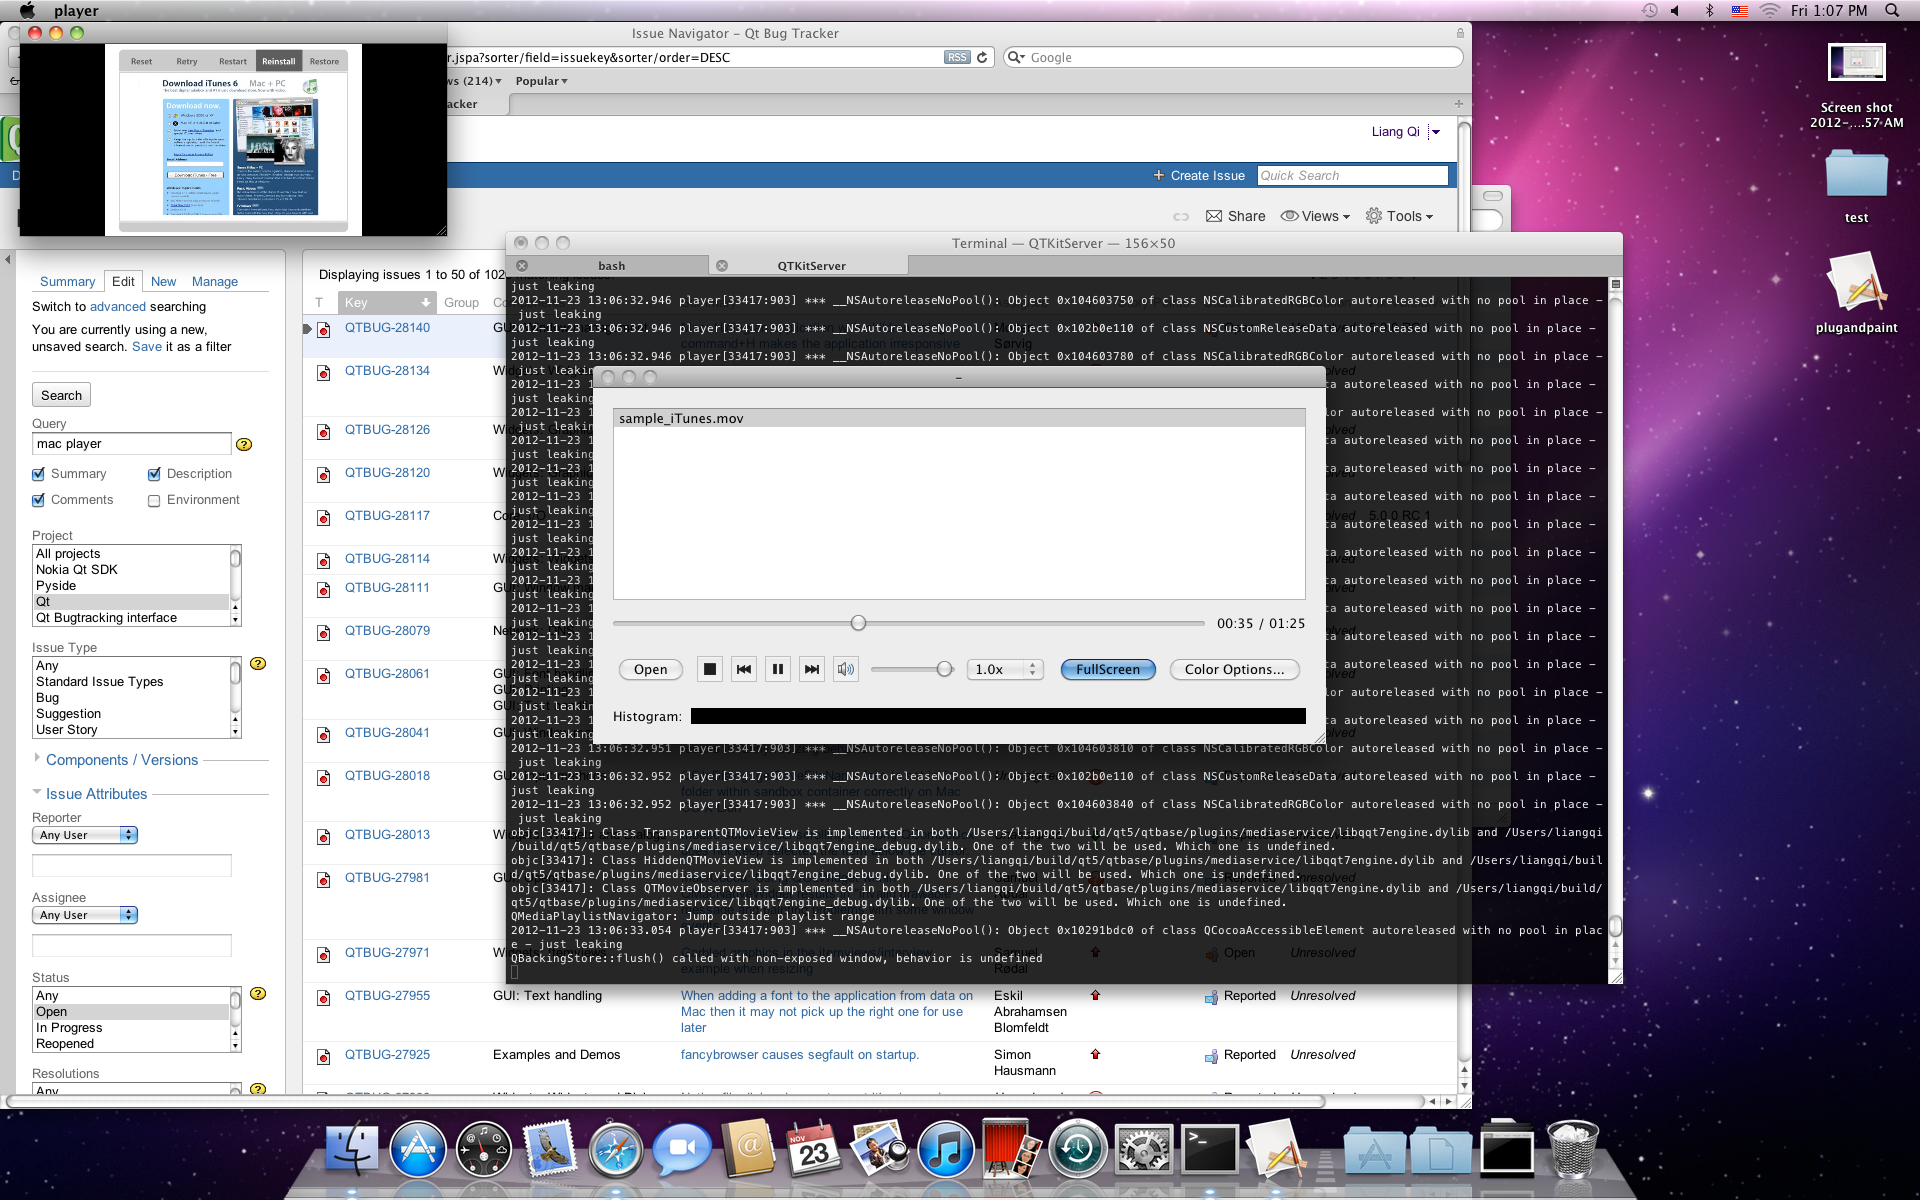Open plugandpaint icon on desktop
Screen dimensions: 1920x1200
coord(1856,282)
